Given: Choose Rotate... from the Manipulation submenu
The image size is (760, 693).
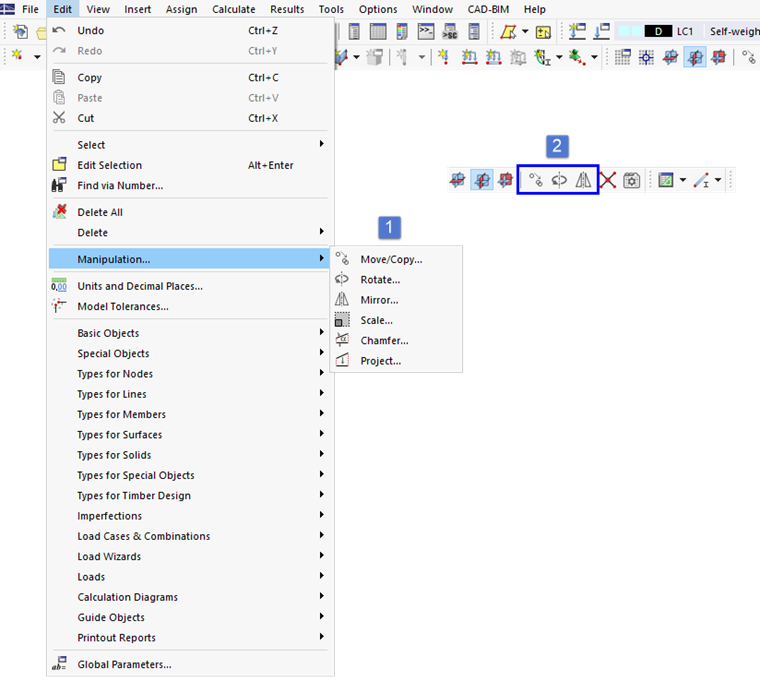Looking at the screenshot, I should (x=396, y=280).
